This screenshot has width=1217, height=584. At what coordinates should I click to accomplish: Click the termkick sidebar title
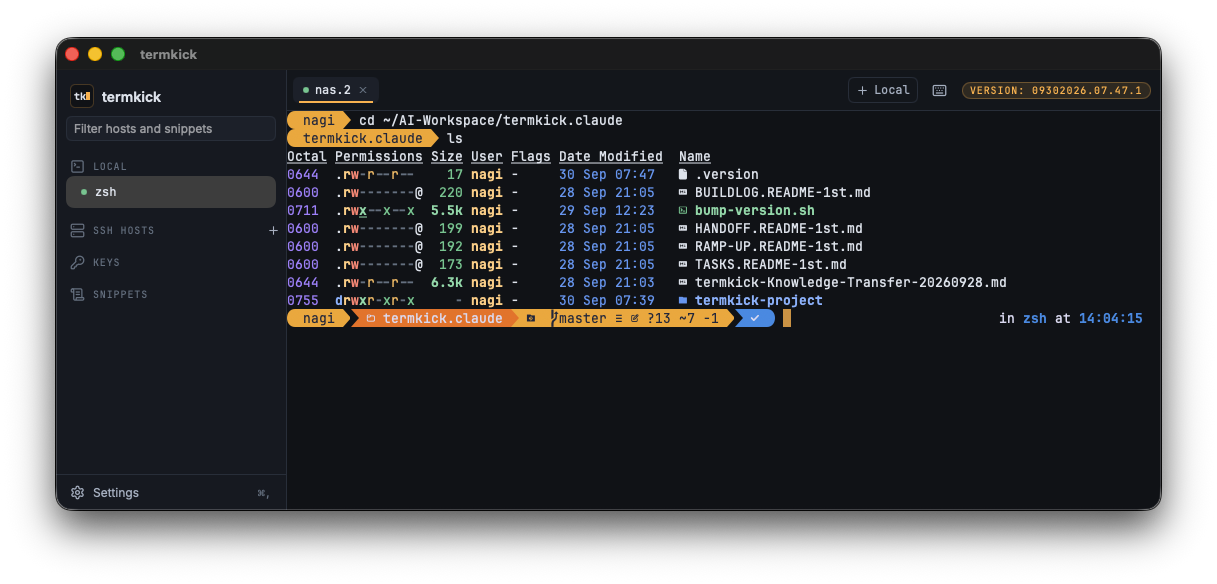point(131,97)
